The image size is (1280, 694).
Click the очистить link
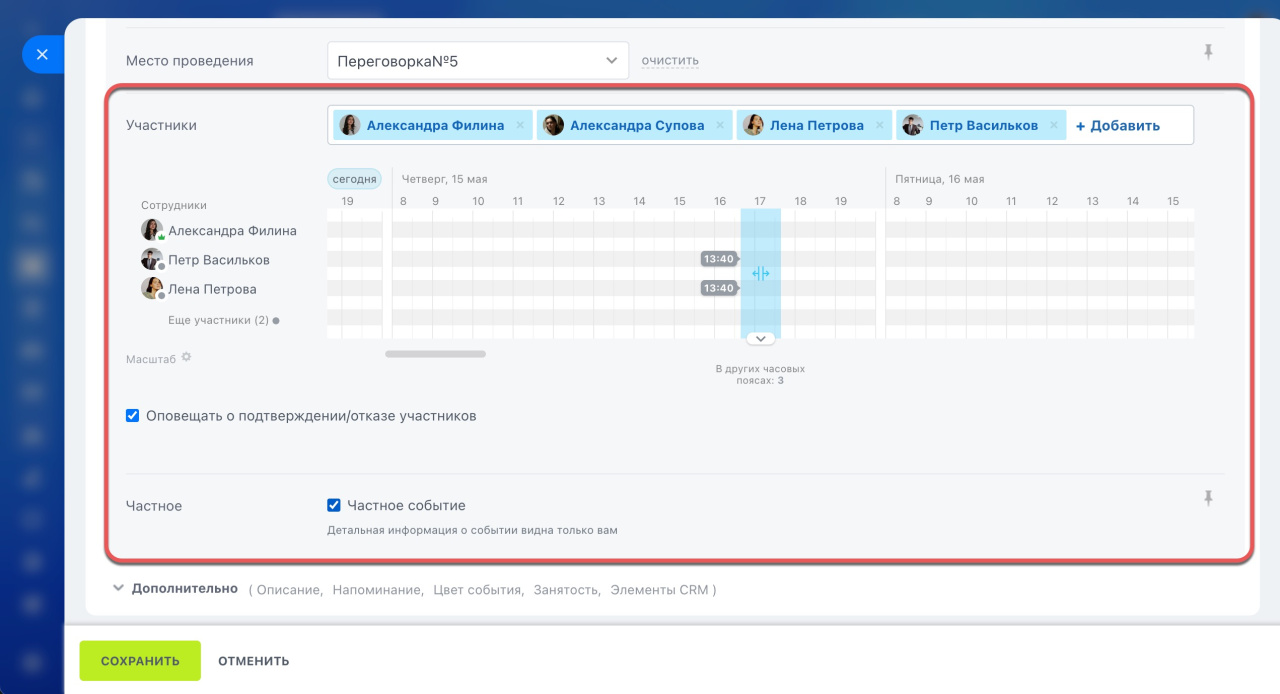click(670, 61)
